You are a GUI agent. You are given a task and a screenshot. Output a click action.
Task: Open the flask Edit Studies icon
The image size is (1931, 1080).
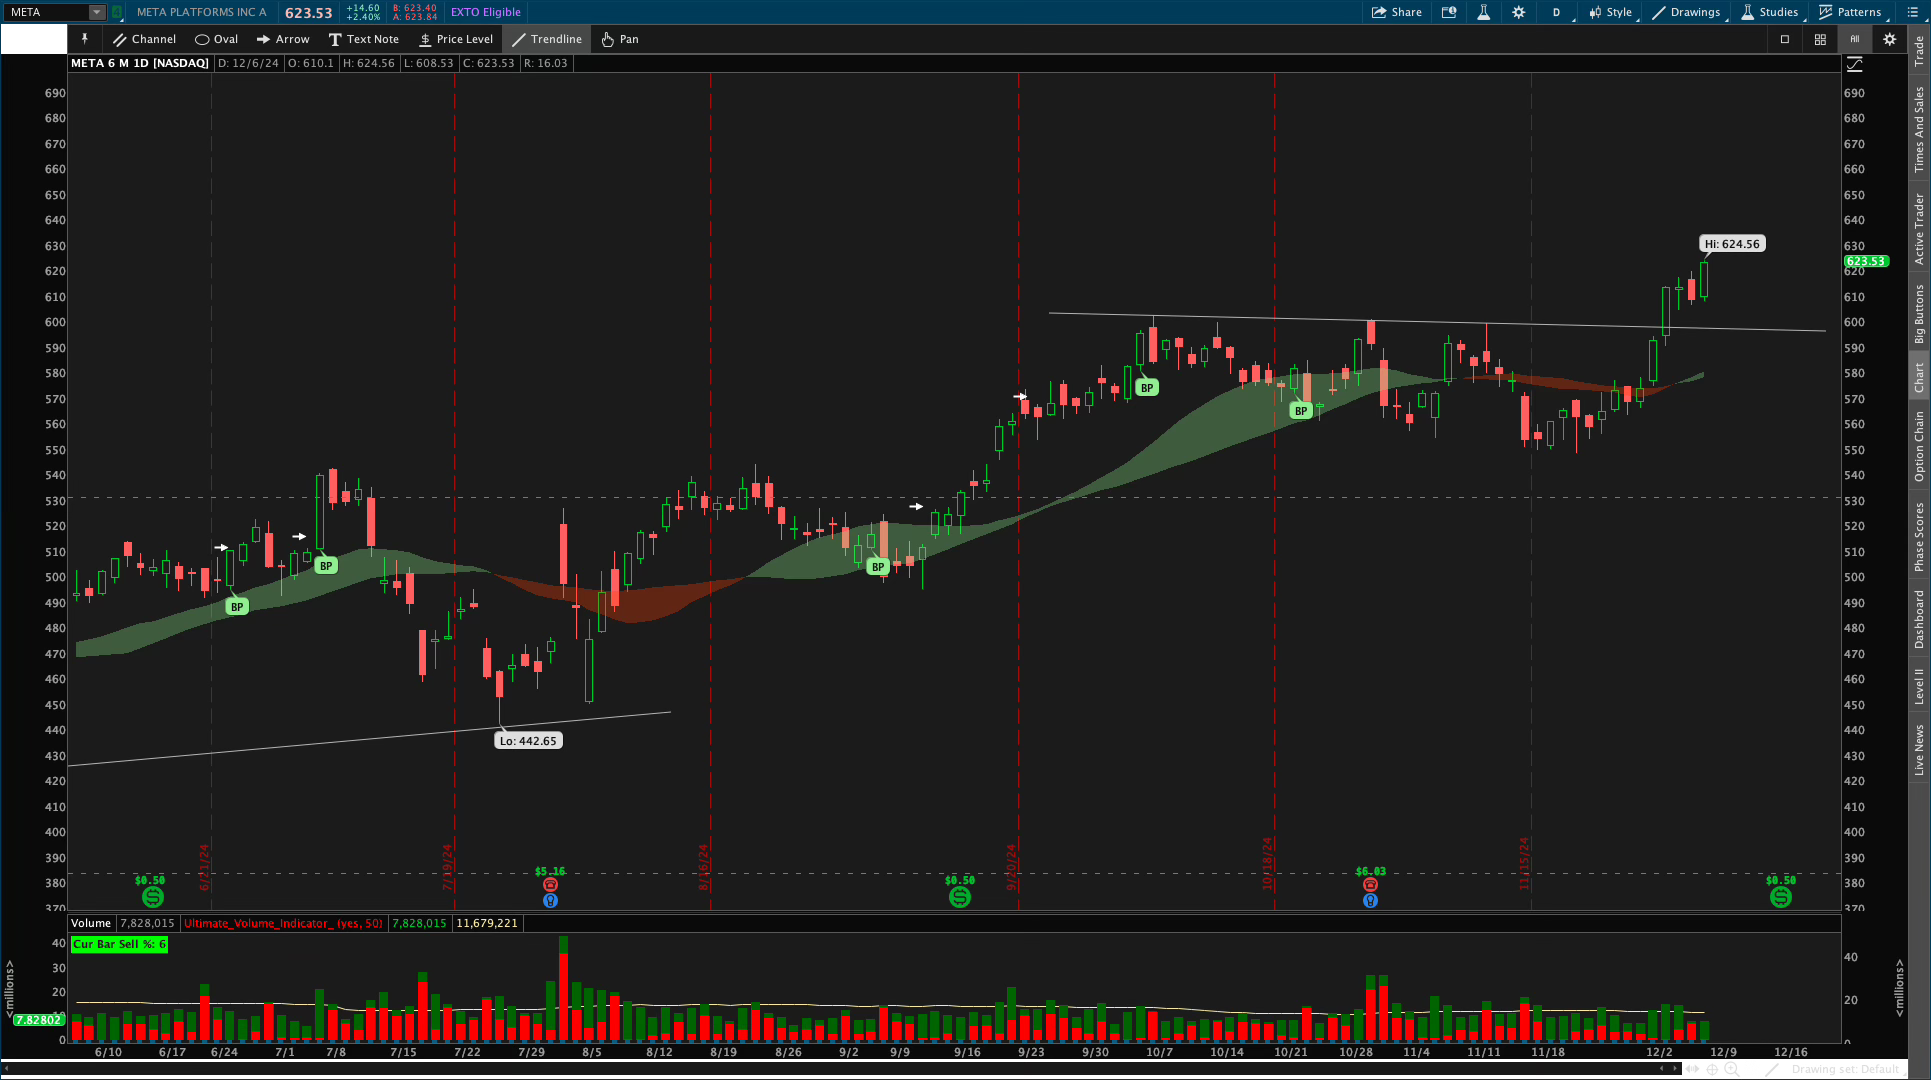coord(1483,12)
